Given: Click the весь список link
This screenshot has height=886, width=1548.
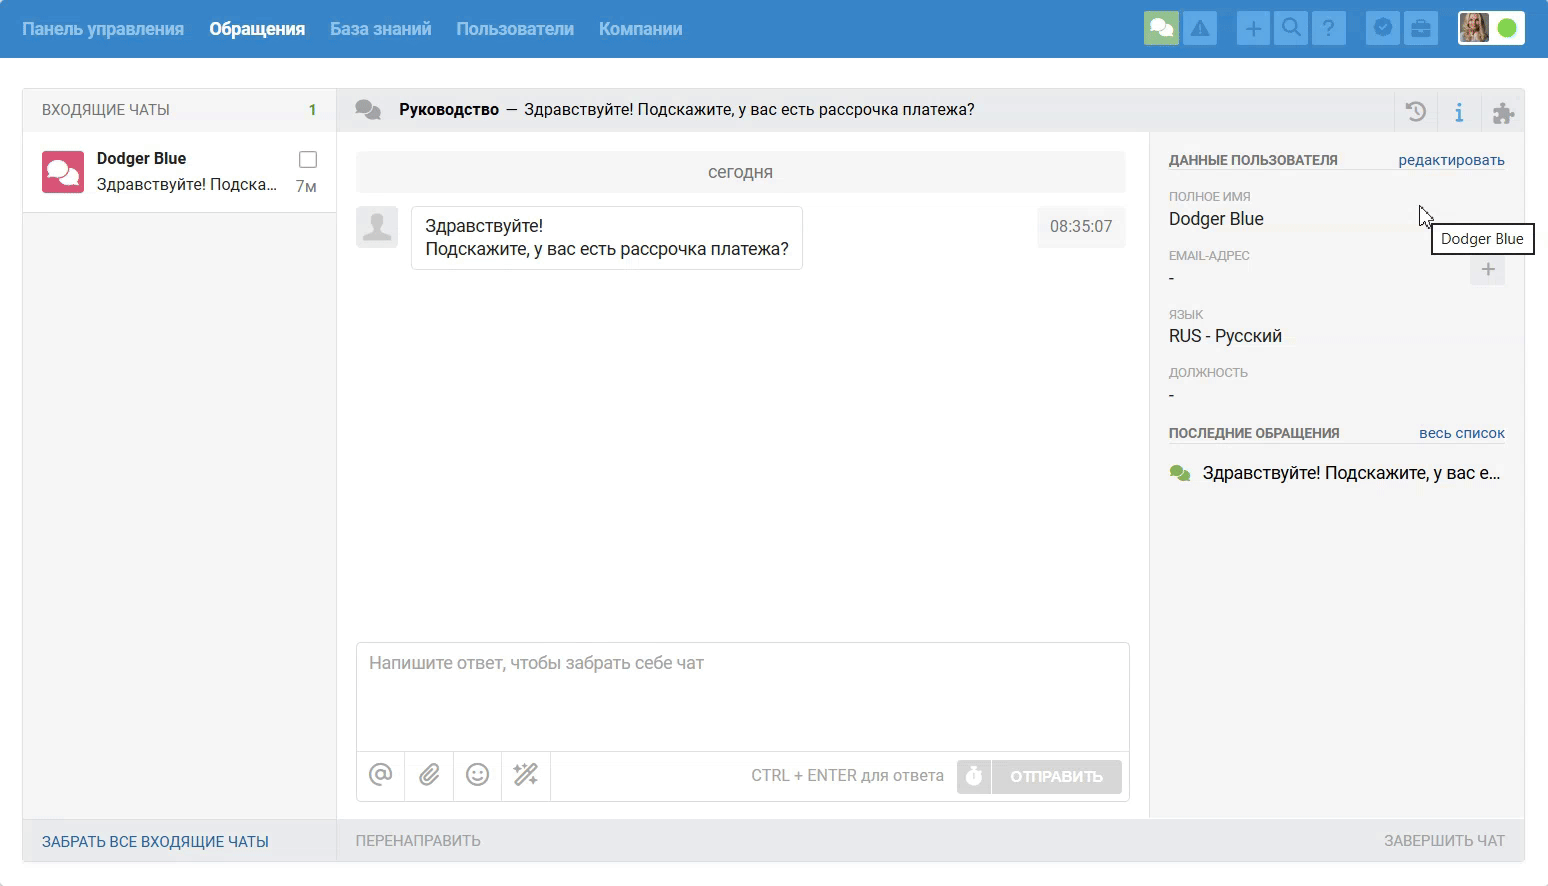Looking at the screenshot, I should [1462, 433].
